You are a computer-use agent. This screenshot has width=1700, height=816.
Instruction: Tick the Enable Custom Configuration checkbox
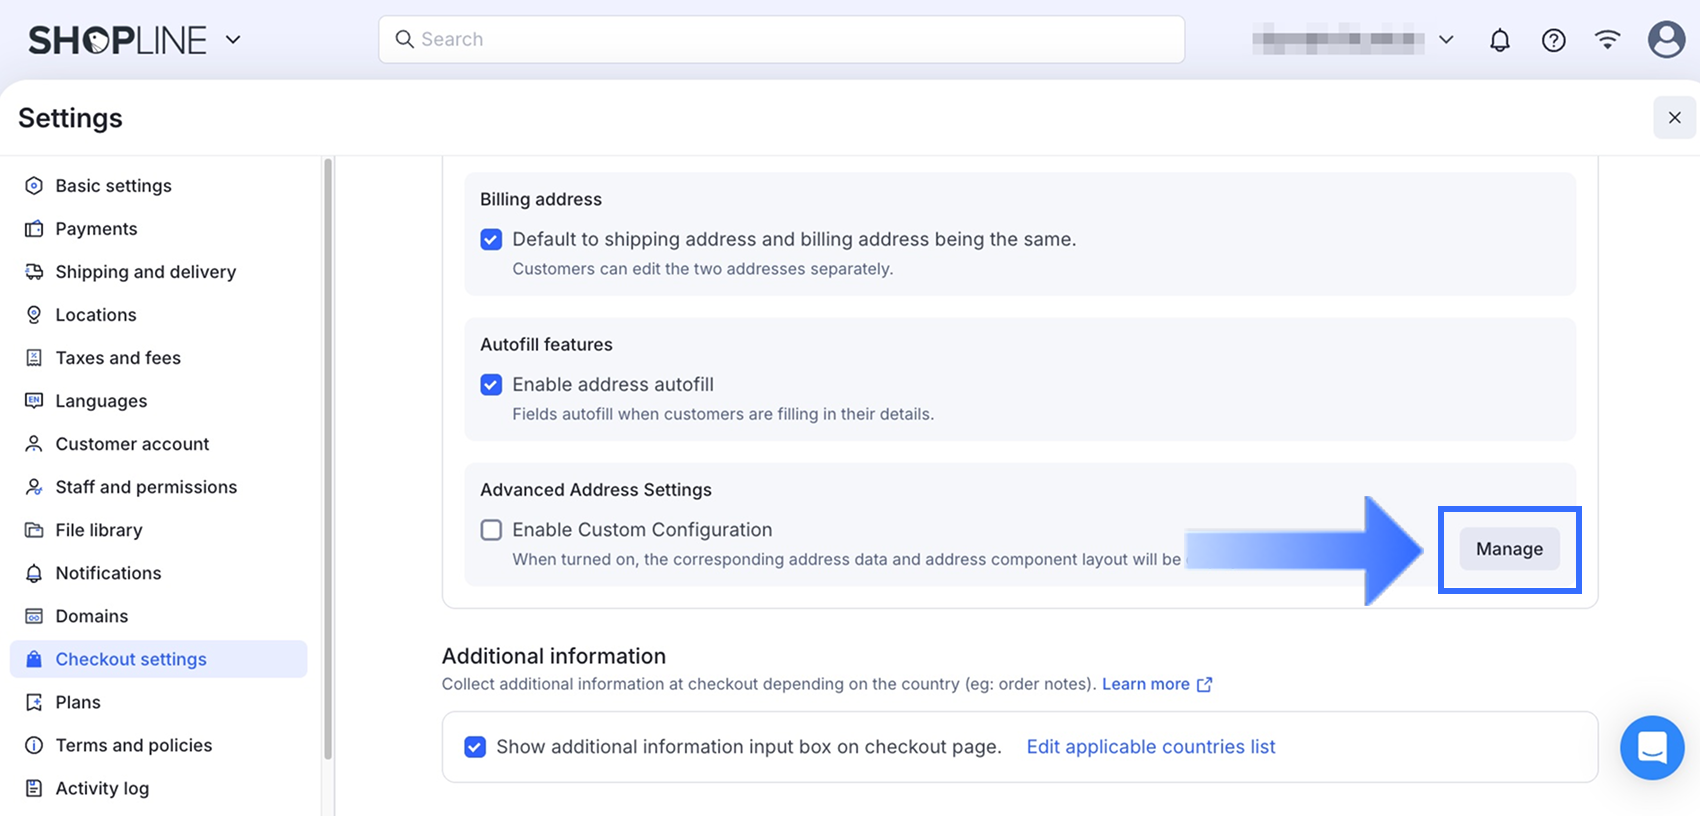(x=491, y=530)
